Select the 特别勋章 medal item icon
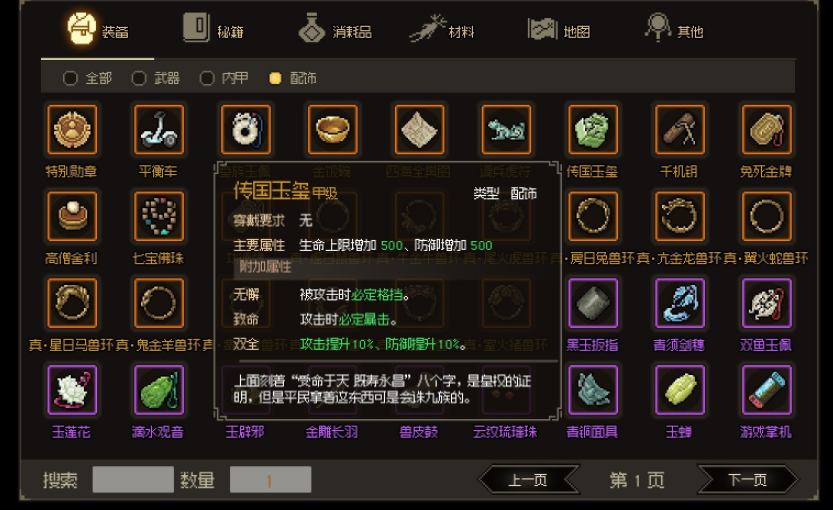Screen dimensions: 833x510 click(72, 130)
